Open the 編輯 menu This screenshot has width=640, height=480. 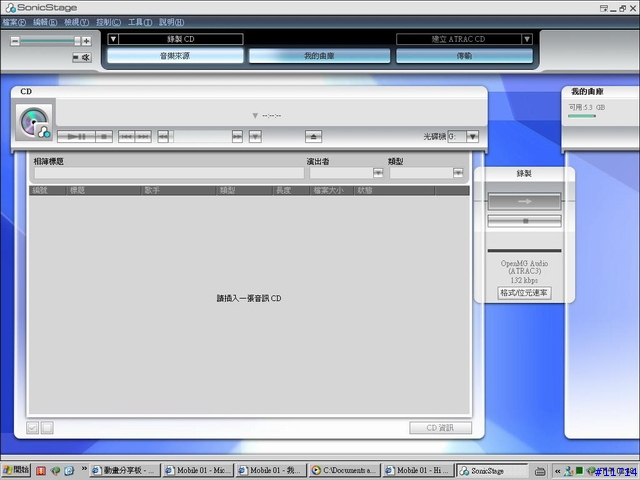[x=45, y=22]
